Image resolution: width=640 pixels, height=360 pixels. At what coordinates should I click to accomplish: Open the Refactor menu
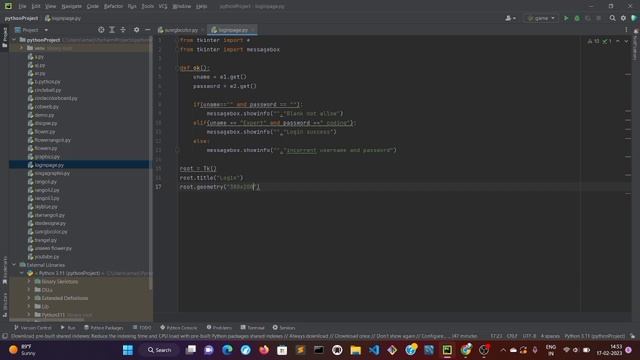coord(113,6)
